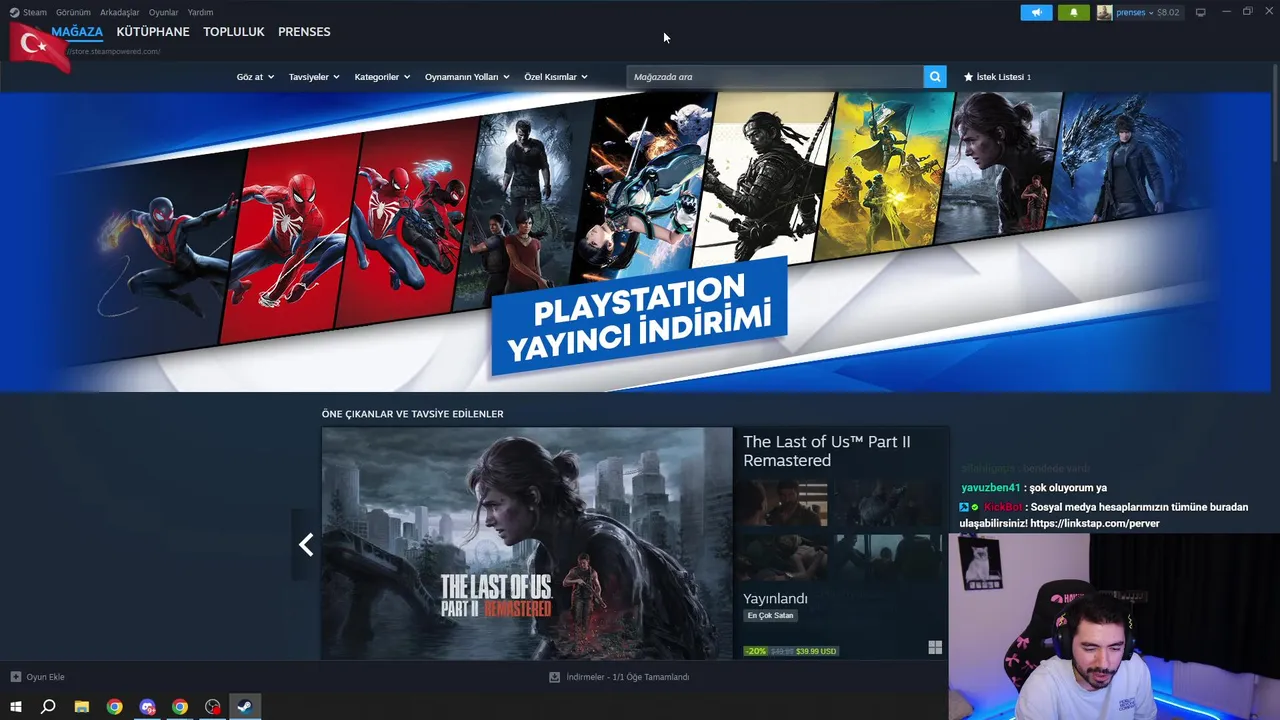Open the PRENSES profile tab
The height and width of the screenshot is (720, 1280).
[304, 32]
